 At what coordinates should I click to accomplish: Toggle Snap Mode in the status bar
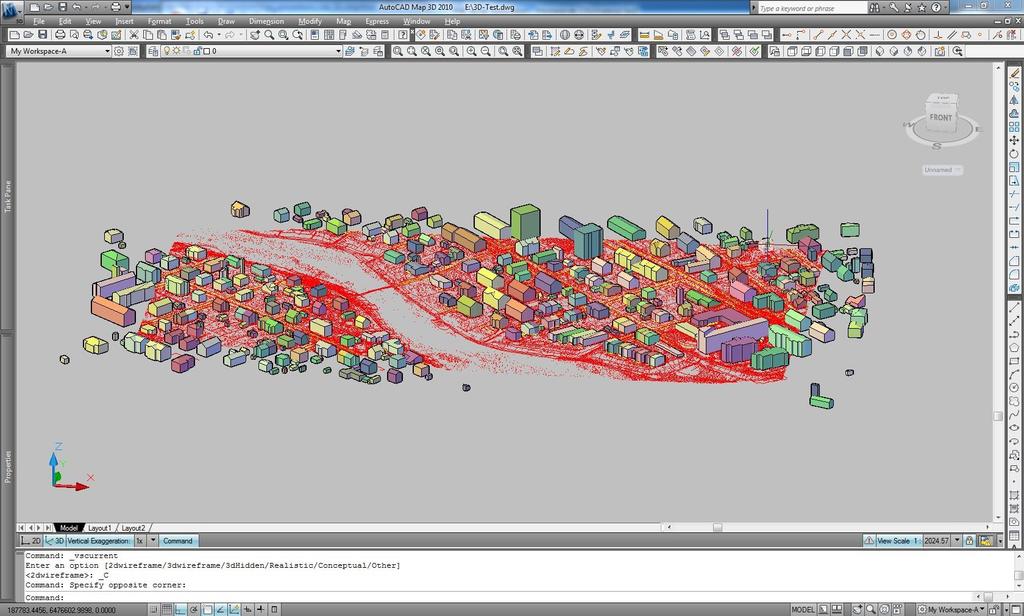(x=153, y=609)
